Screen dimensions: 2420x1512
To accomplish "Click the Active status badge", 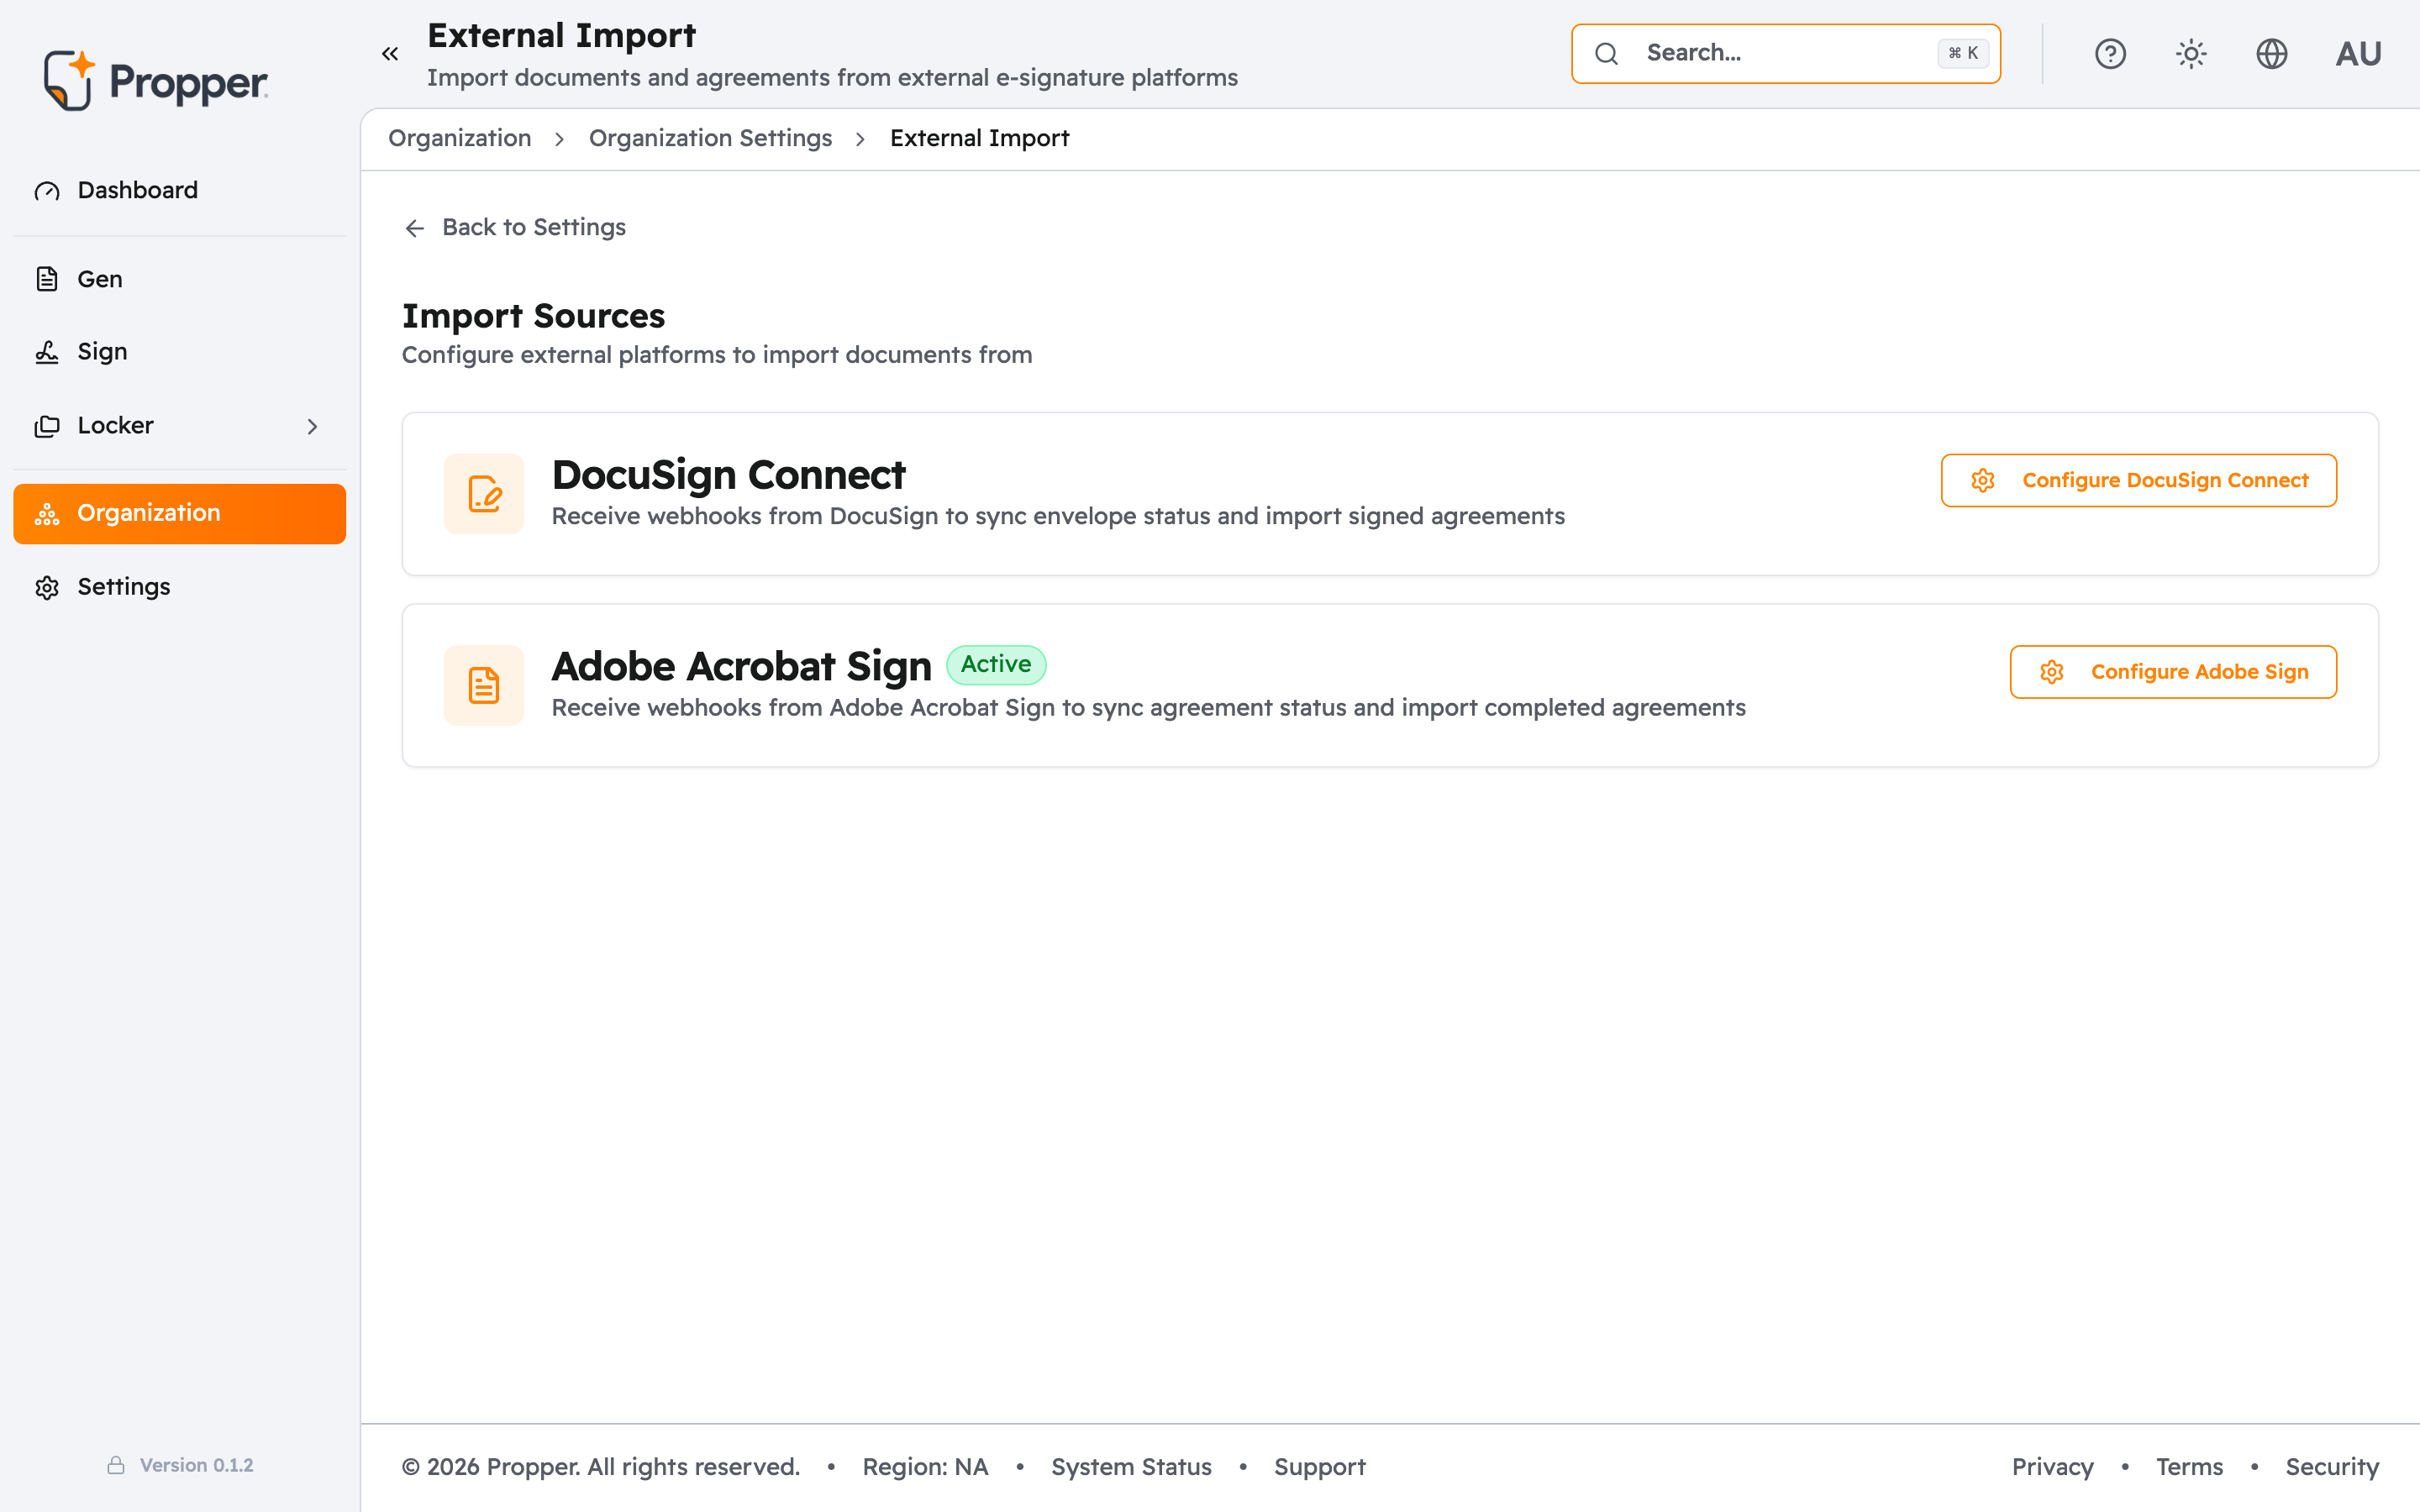I will pyautogui.click(x=996, y=664).
